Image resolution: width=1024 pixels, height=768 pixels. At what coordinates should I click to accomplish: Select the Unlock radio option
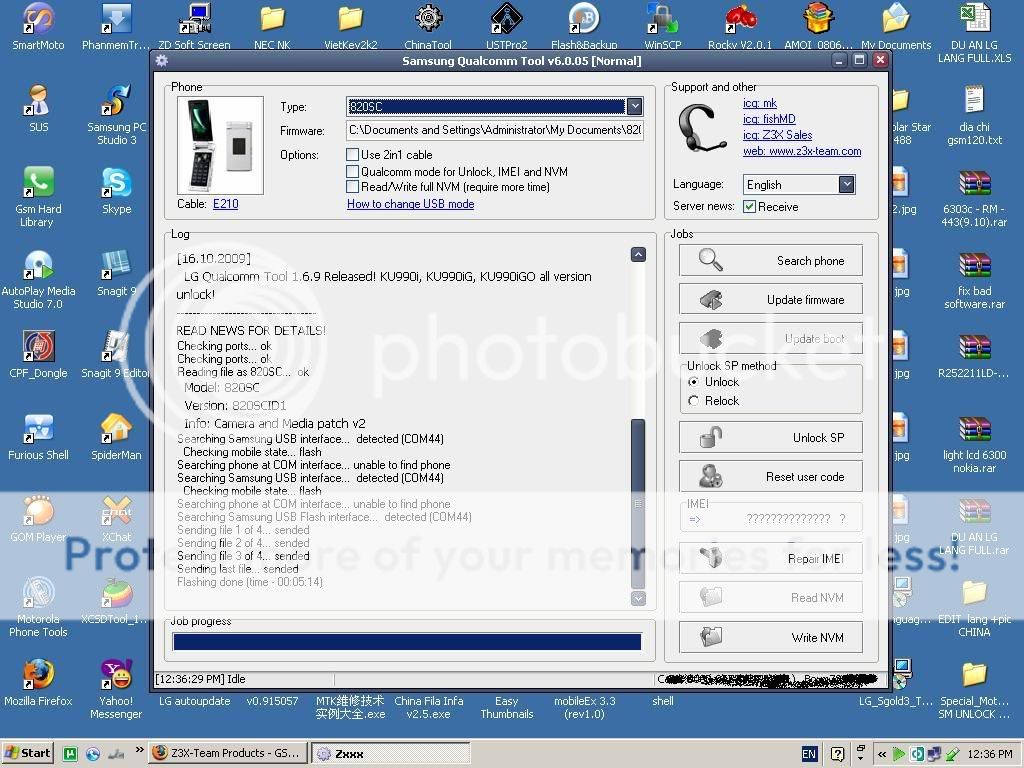point(694,381)
